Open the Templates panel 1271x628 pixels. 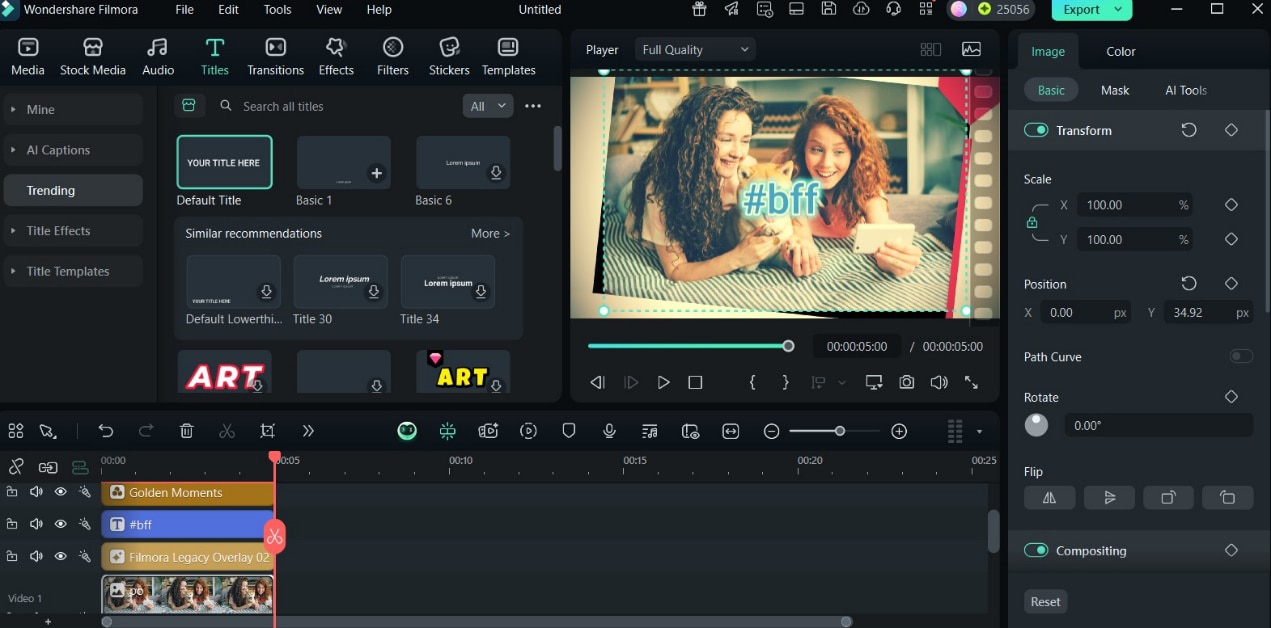click(508, 57)
